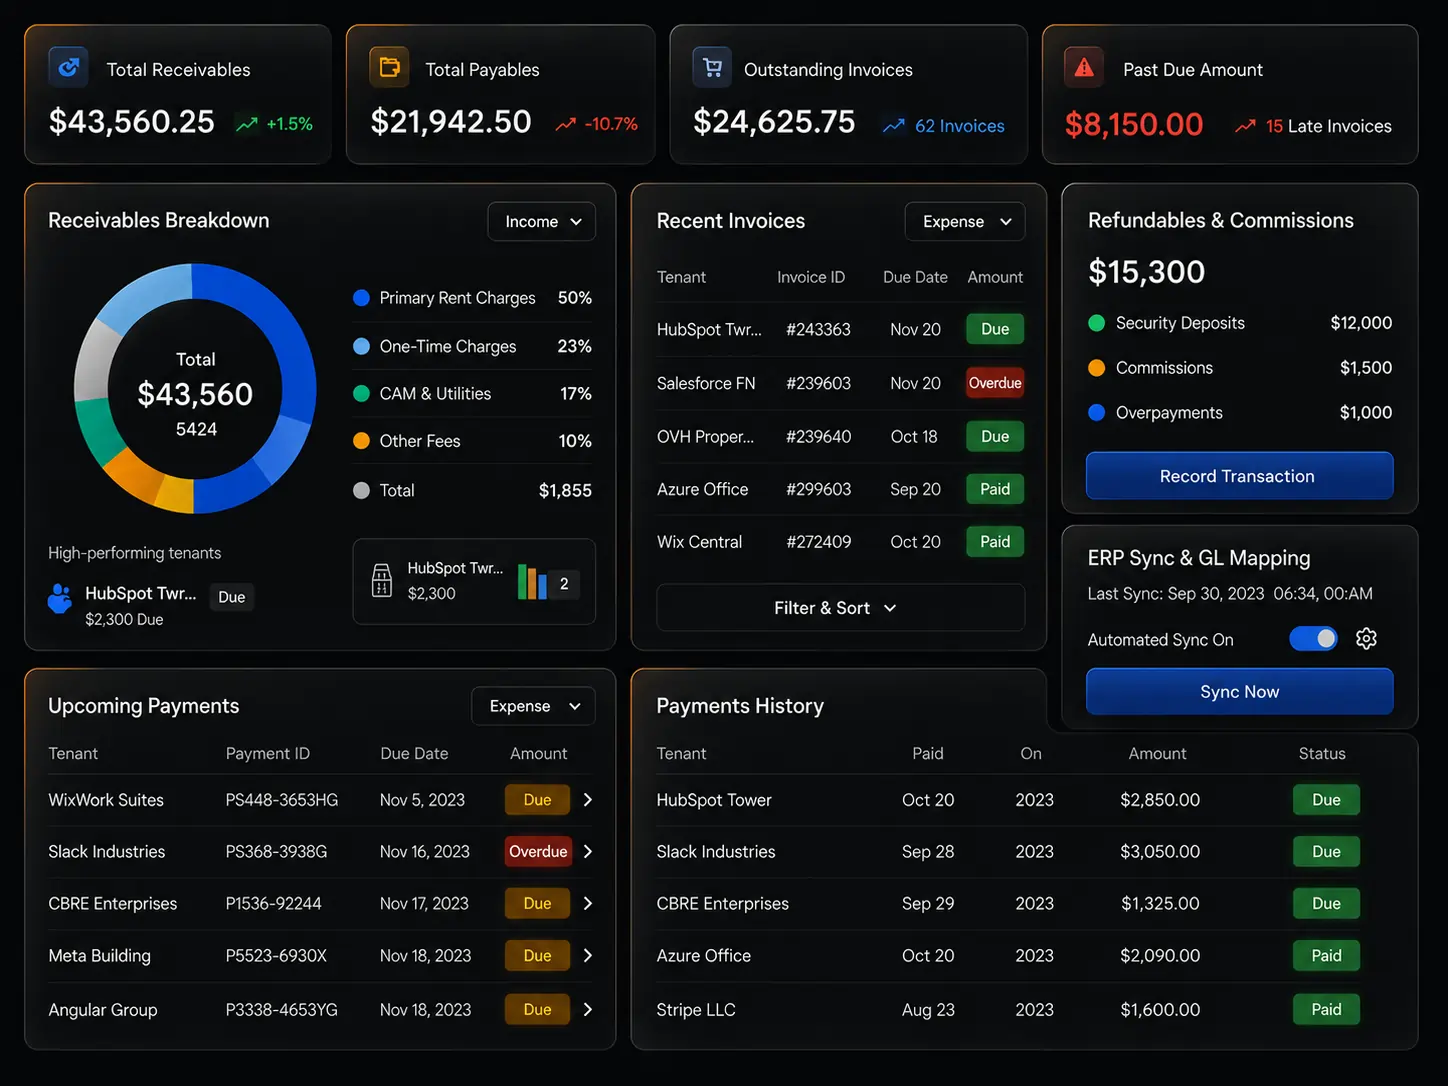The image size is (1448, 1086).
Task: Click Overdue badge for Slack Industries payment
Action: point(538,852)
